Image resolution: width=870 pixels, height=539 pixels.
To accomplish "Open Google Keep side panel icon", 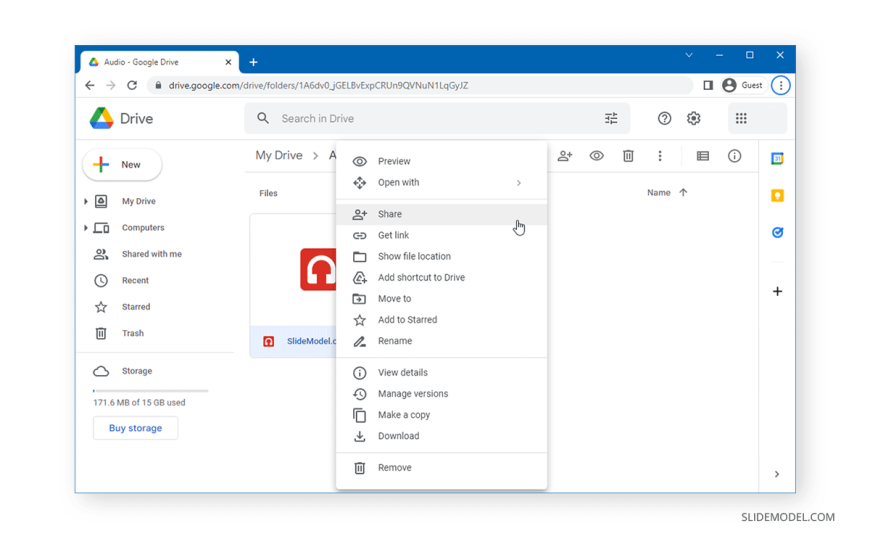I will pos(777,196).
